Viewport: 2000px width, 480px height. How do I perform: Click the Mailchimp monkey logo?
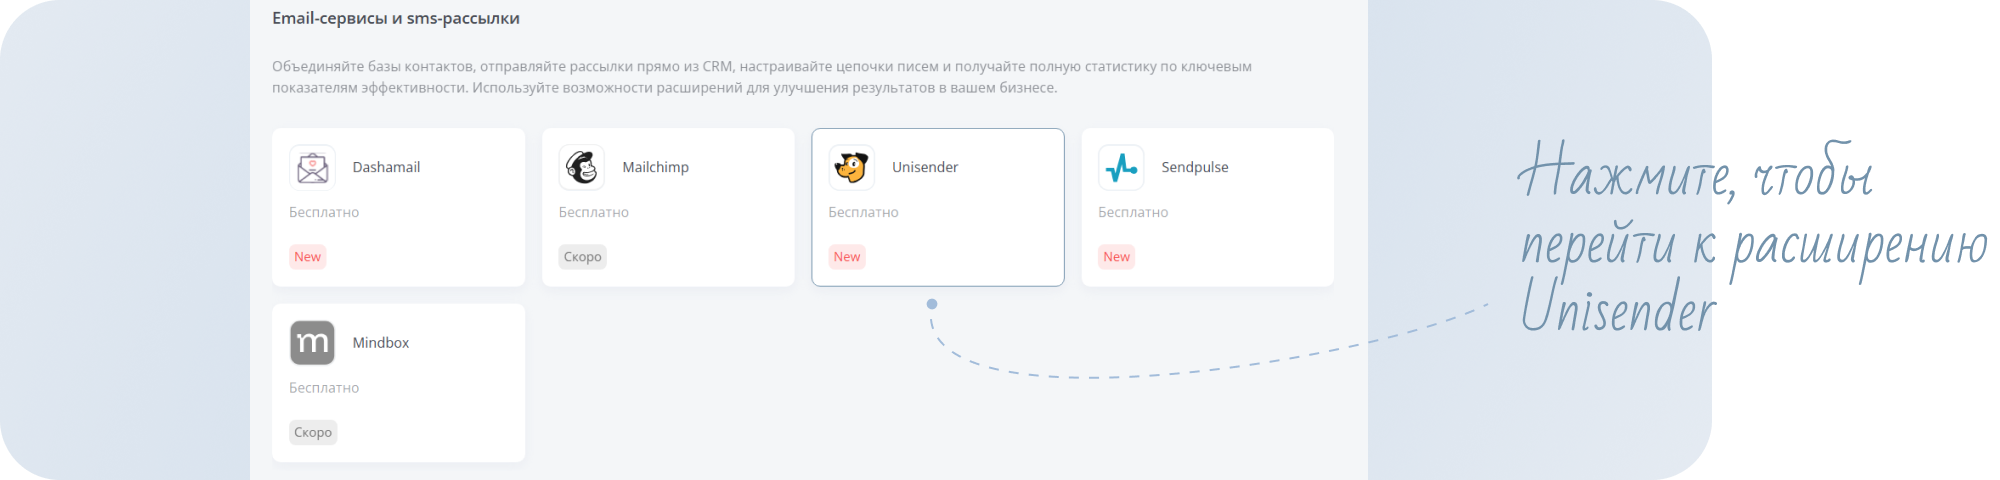(581, 168)
